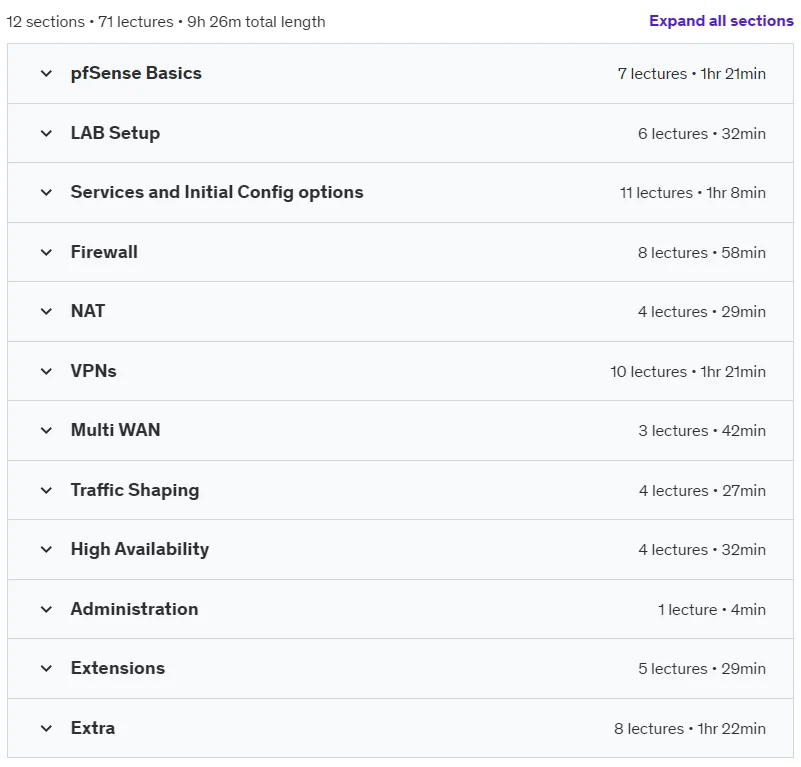801x767 pixels.
Task: Expand the NAT section chevron
Action: coord(46,312)
